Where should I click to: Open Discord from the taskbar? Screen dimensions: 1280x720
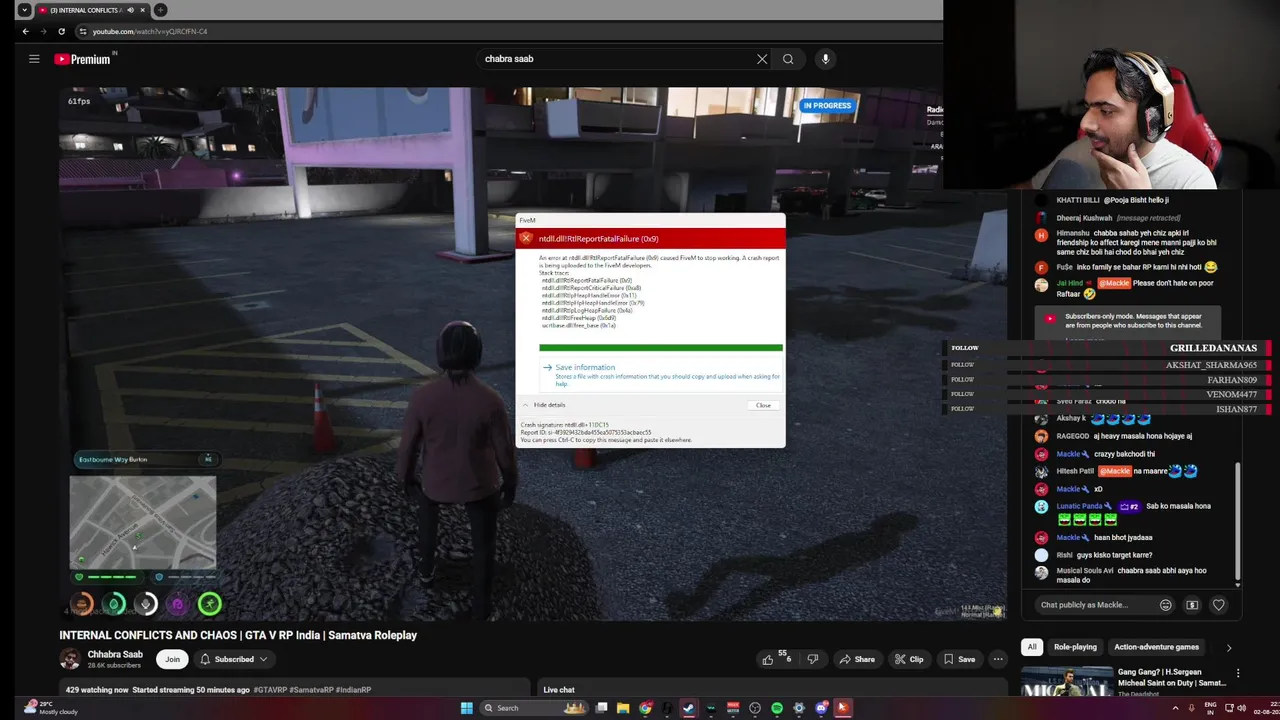coord(820,708)
